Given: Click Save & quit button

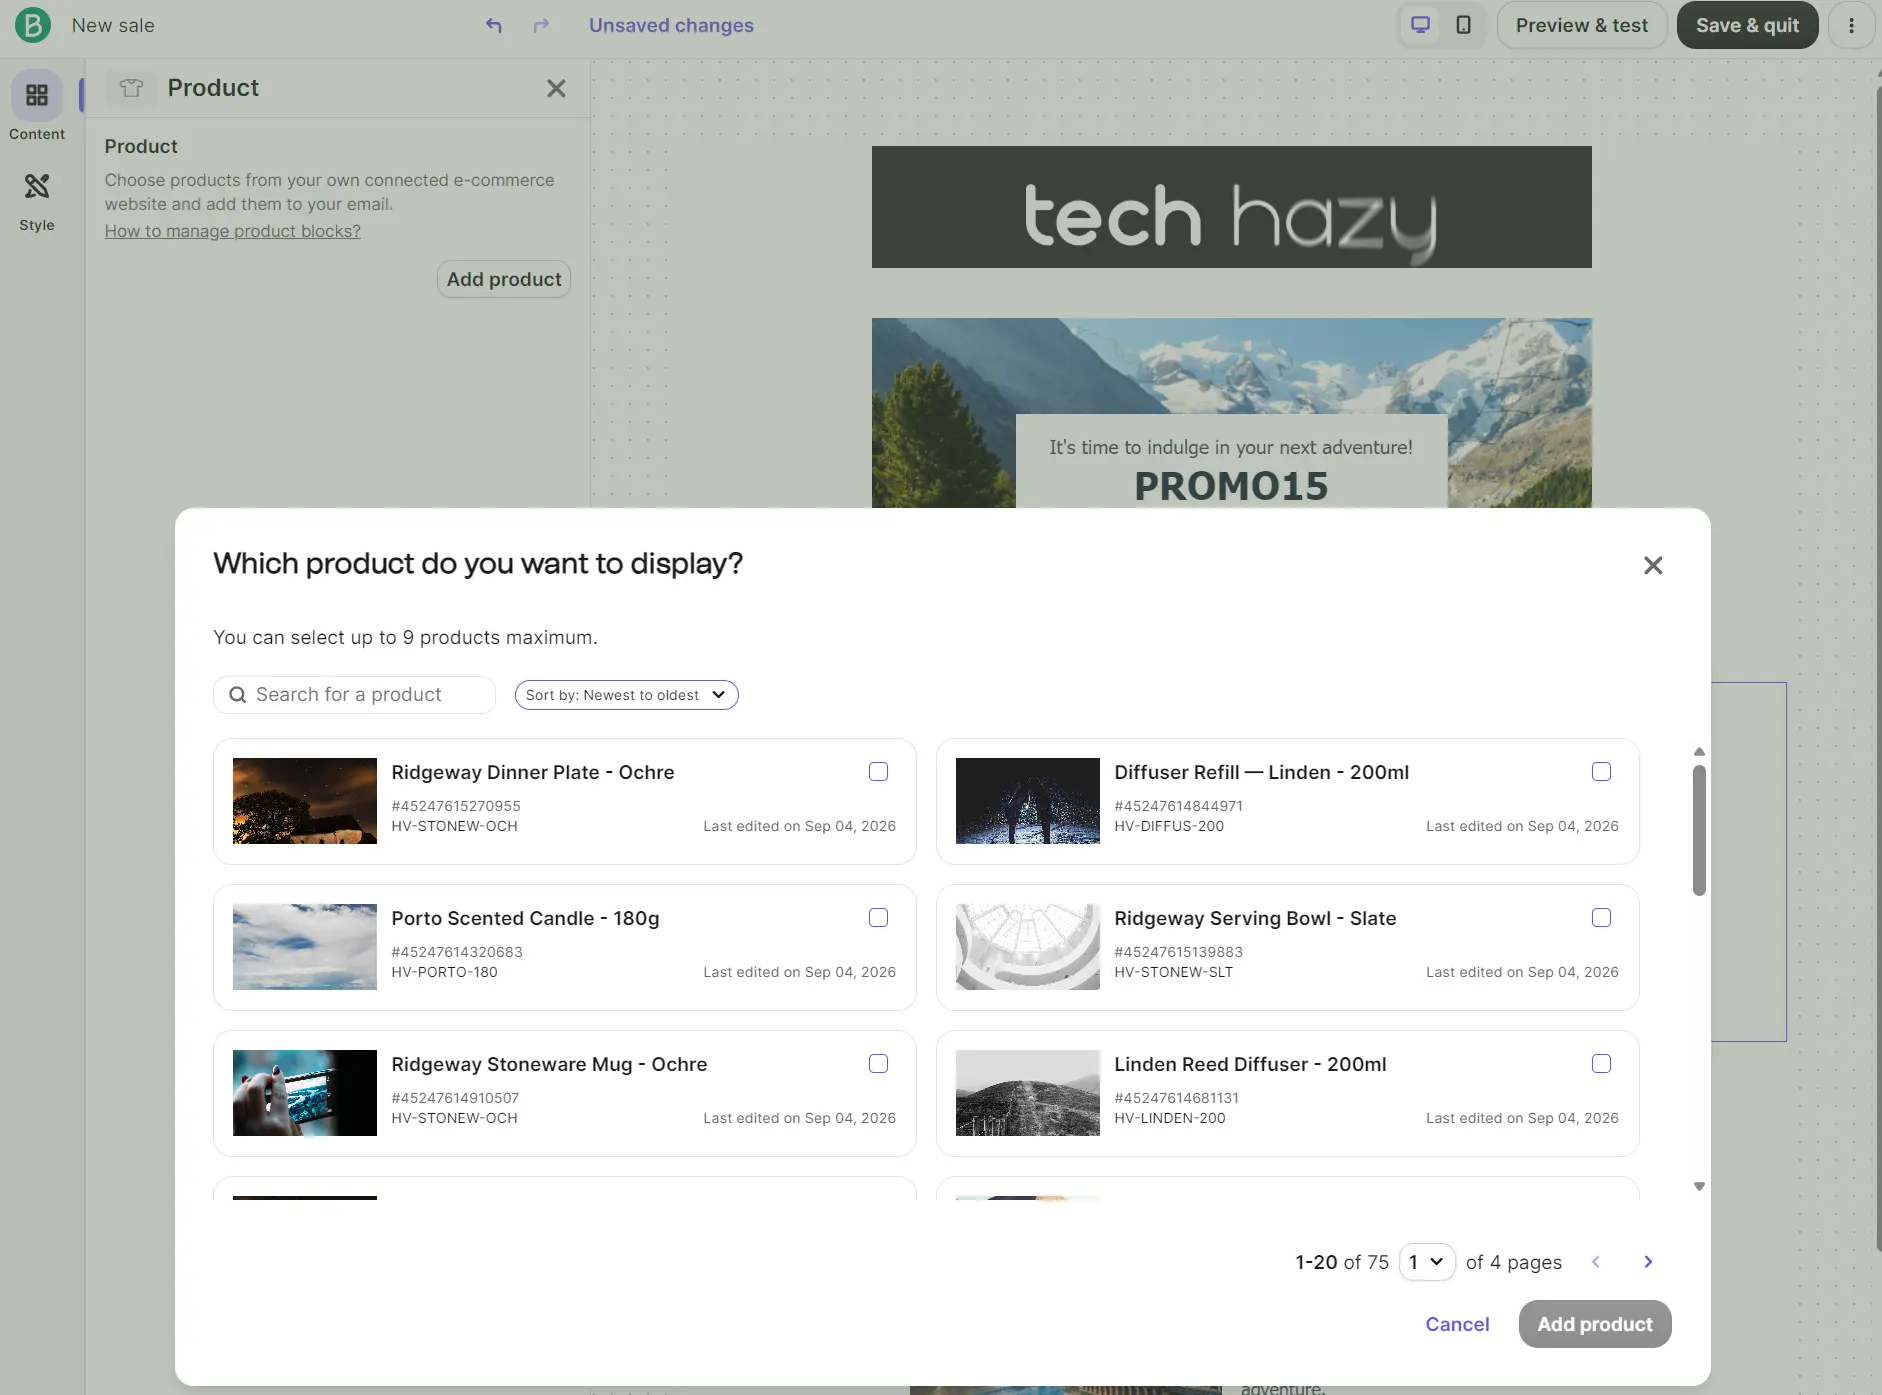Looking at the screenshot, I should pyautogui.click(x=1747, y=25).
